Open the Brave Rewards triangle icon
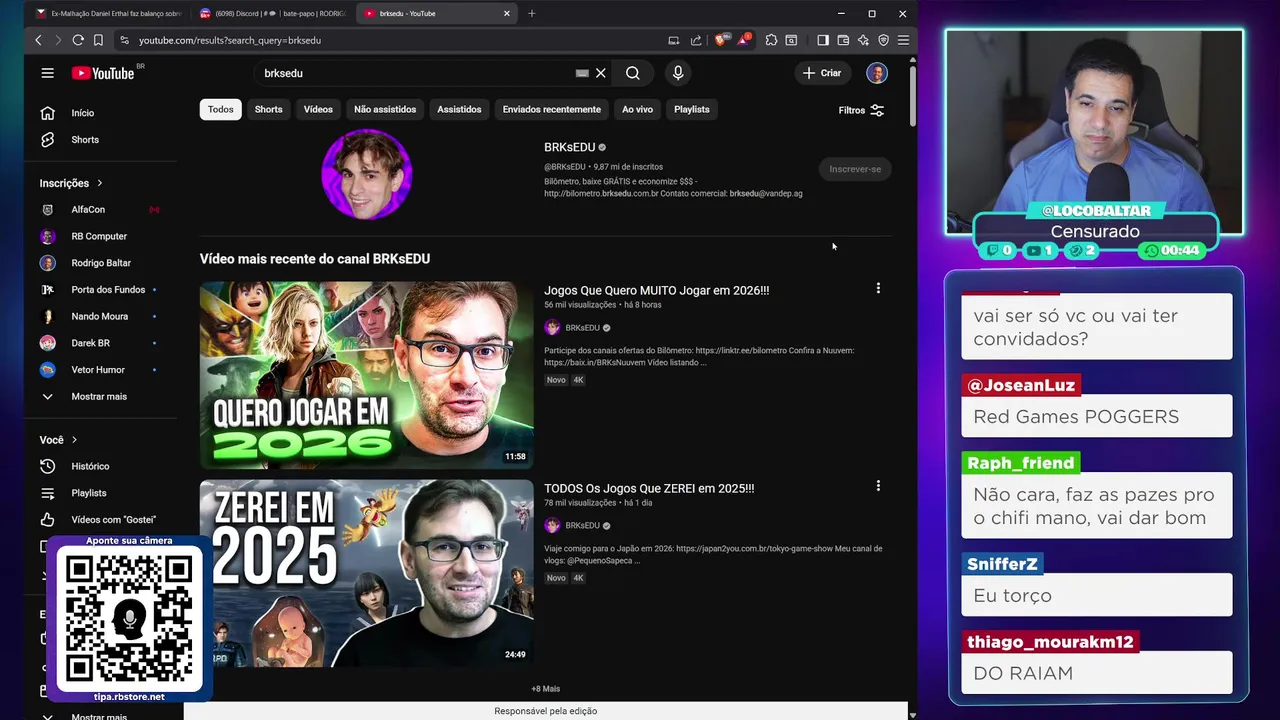 744,40
